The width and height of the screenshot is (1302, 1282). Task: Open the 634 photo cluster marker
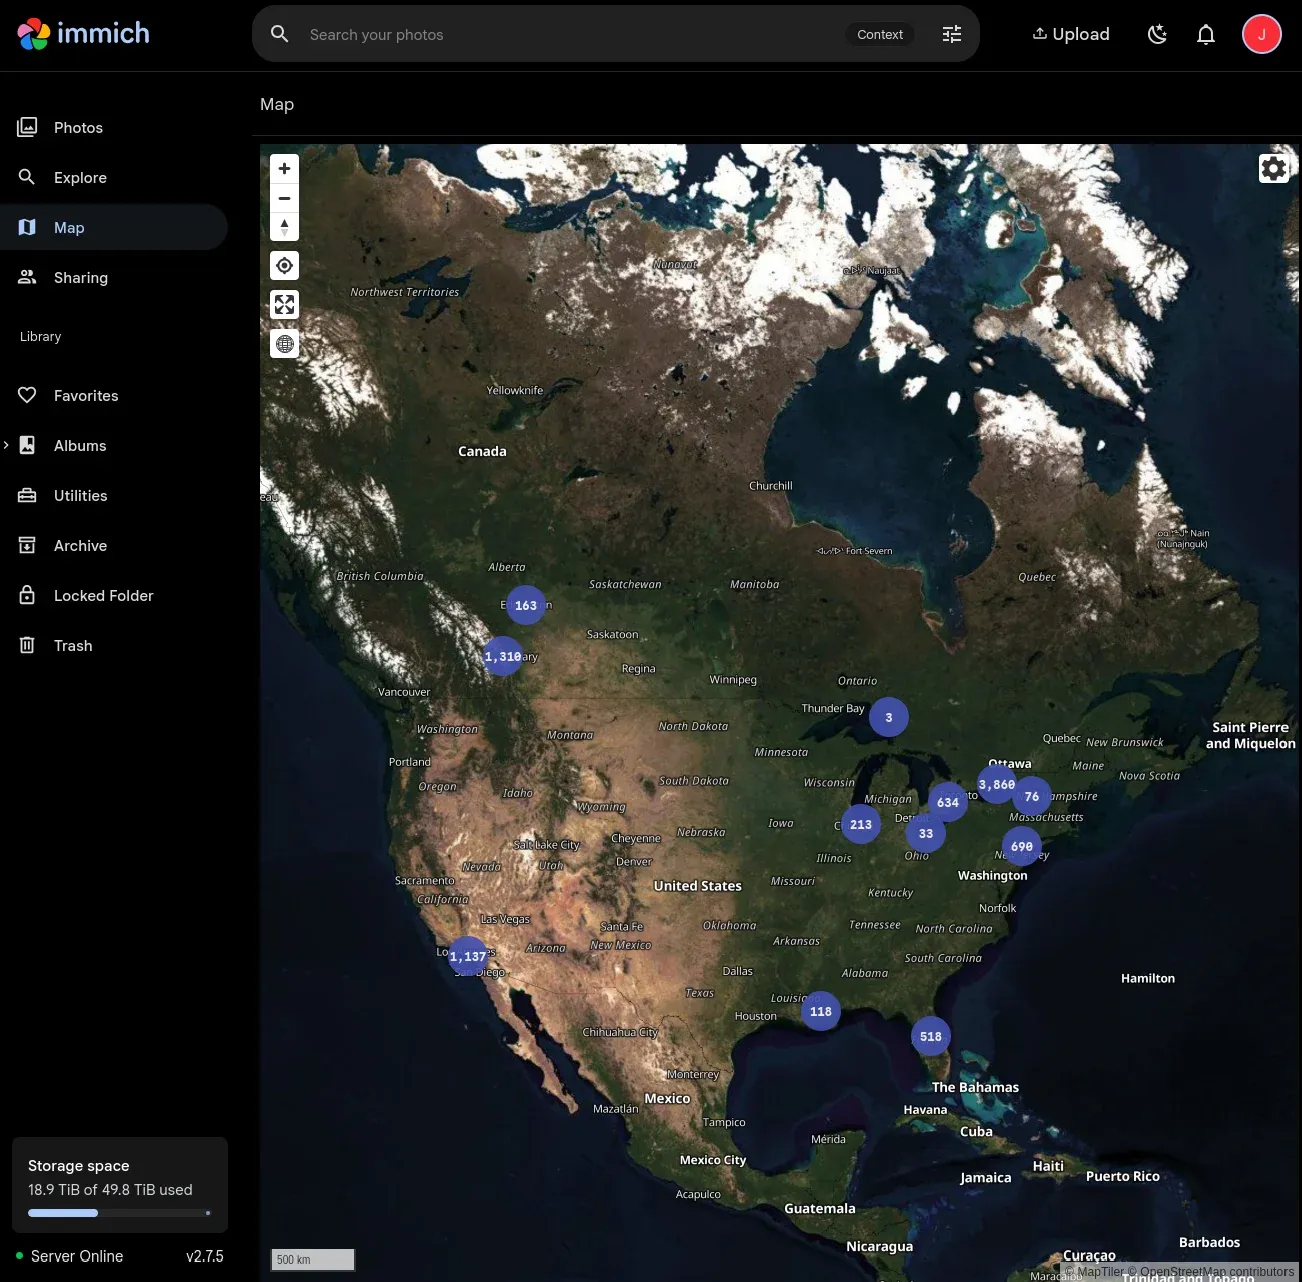click(948, 802)
